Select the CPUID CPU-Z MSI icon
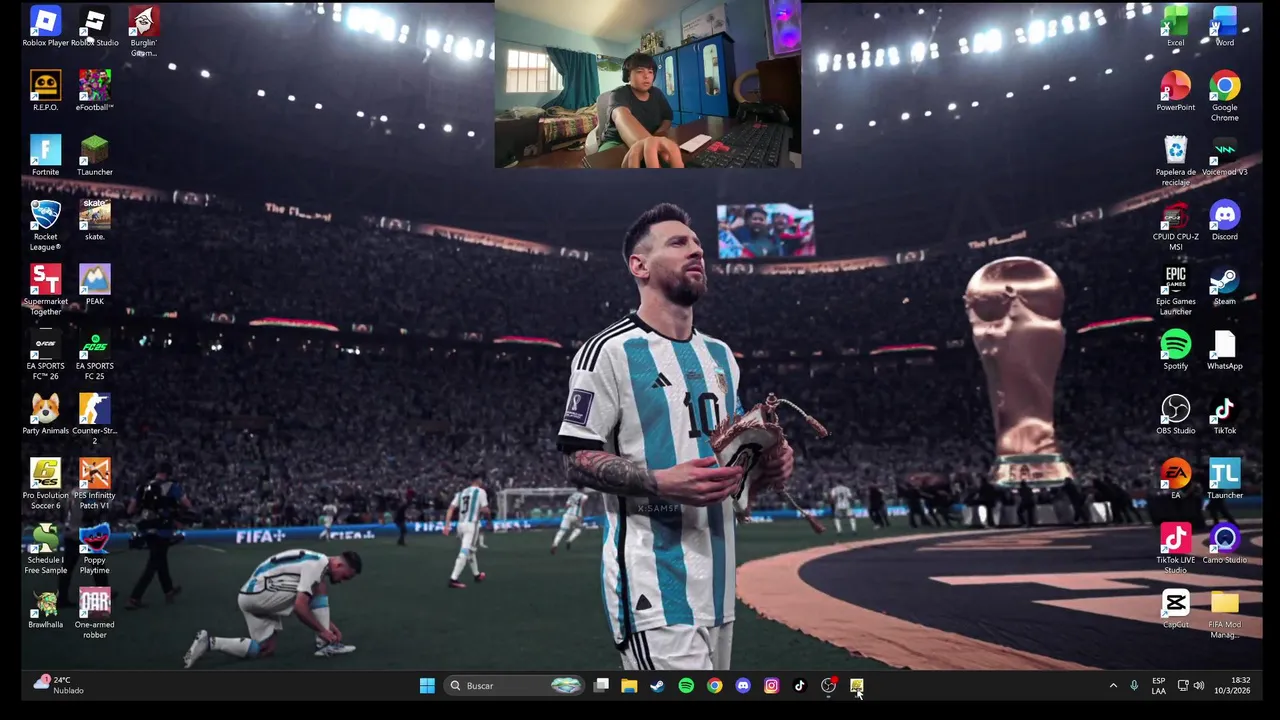This screenshot has width=1280, height=720. point(1175,225)
